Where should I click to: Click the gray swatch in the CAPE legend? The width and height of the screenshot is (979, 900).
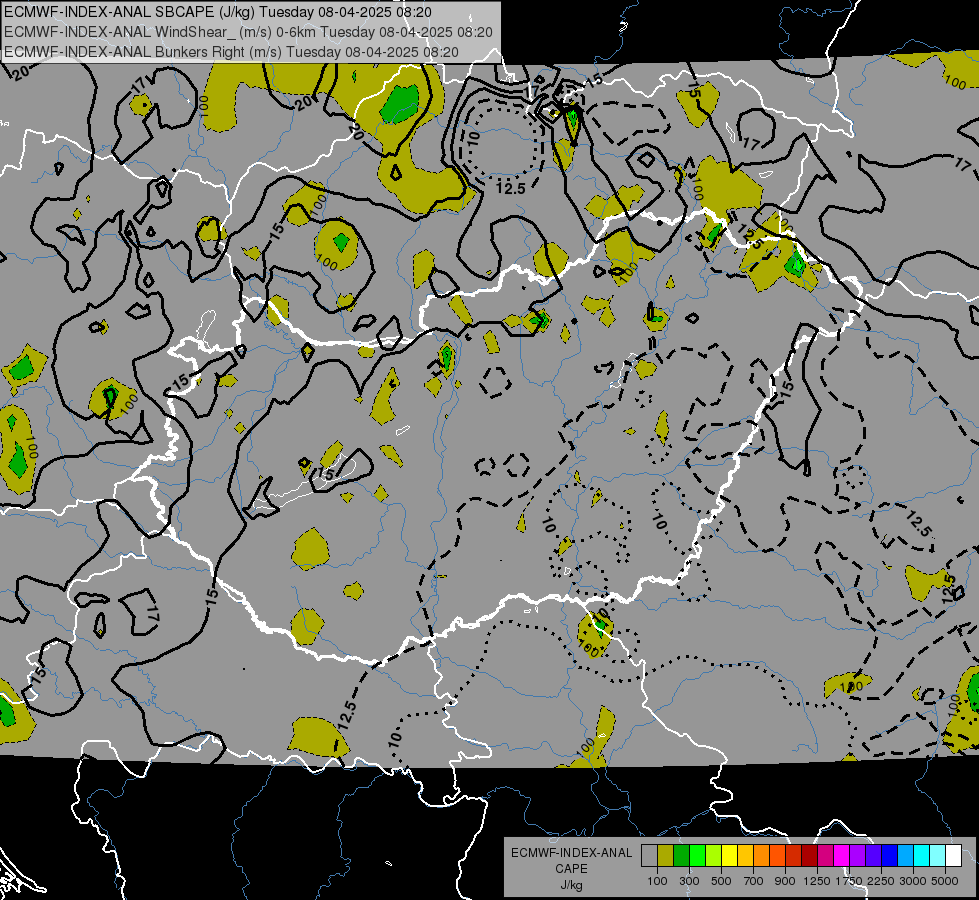(649, 855)
